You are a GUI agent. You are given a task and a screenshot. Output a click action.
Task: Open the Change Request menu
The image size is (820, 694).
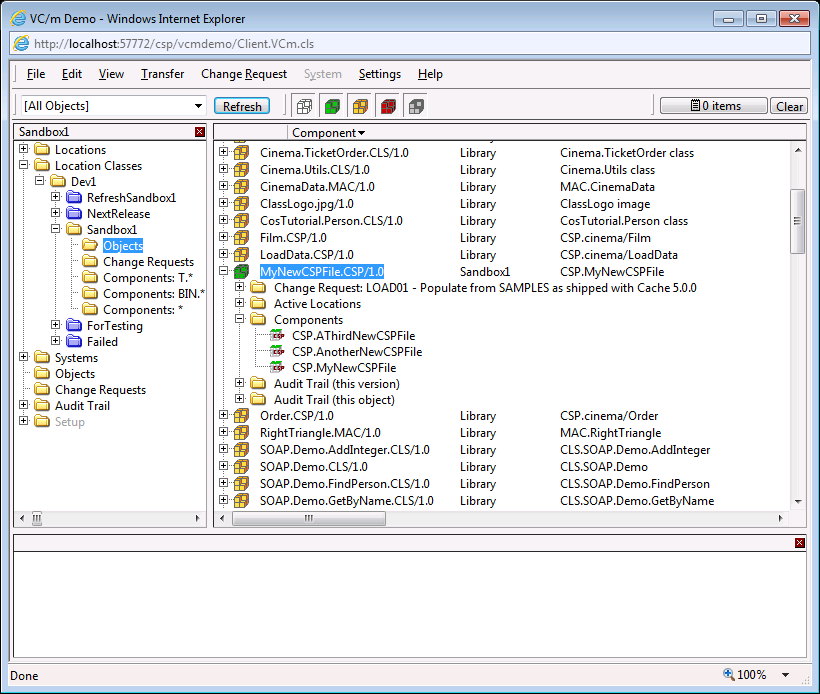pos(244,74)
